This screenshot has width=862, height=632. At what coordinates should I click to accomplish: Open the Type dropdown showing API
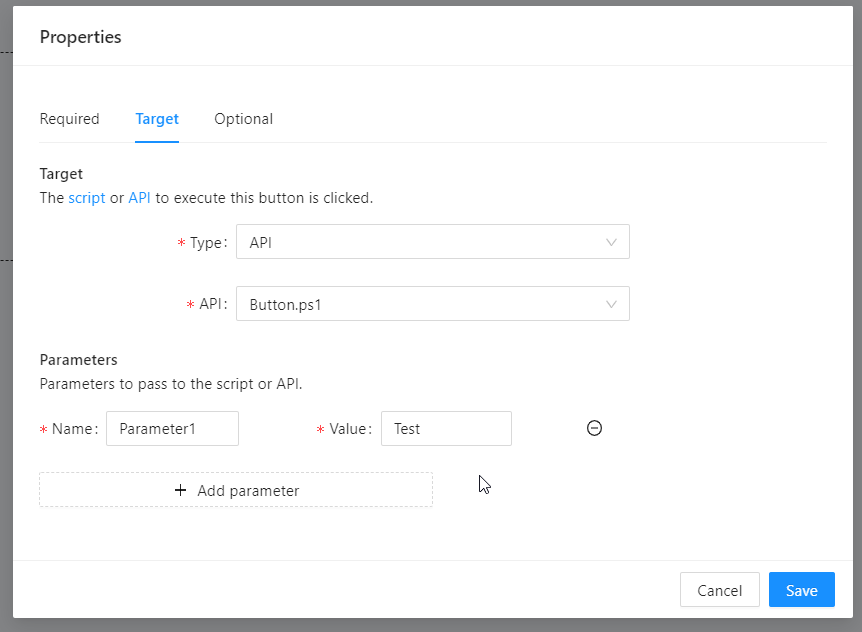[x=433, y=242]
